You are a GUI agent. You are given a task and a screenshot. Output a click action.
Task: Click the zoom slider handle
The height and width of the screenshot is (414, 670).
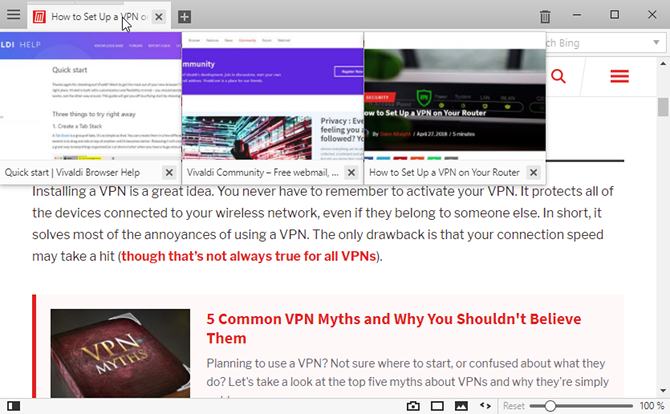click(x=550, y=406)
